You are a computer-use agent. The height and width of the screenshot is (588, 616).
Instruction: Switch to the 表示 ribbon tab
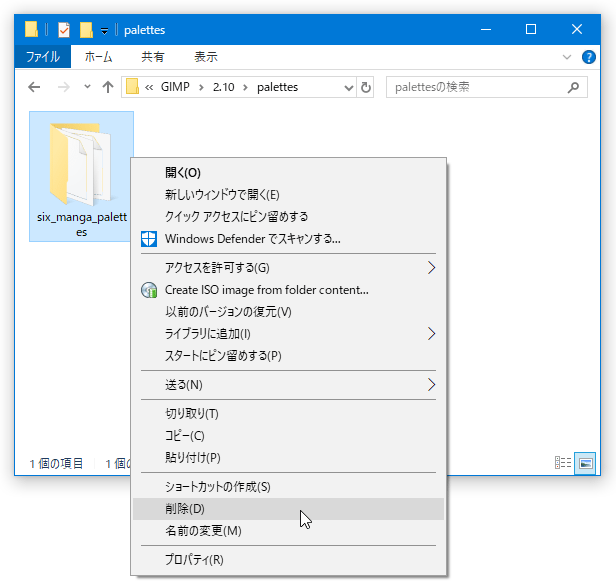tap(206, 57)
